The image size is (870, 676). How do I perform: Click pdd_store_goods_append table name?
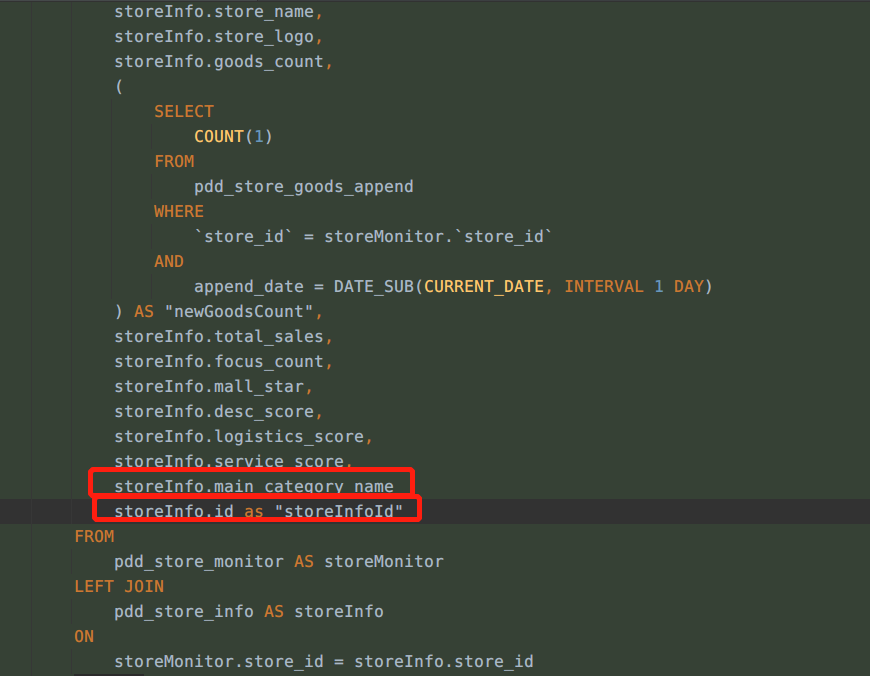(x=304, y=186)
